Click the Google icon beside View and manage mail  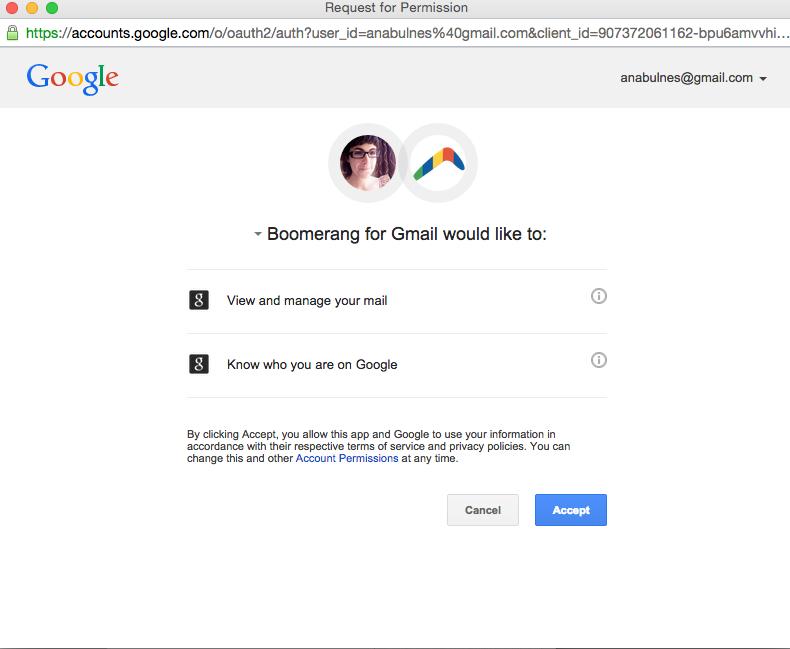pyautogui.click(x=199, y=300)
